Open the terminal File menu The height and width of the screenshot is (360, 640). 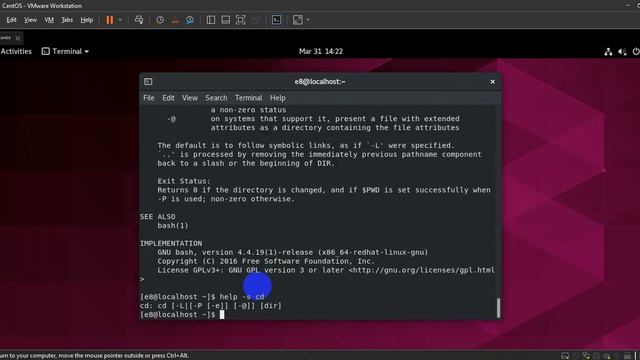click(149, 98)
